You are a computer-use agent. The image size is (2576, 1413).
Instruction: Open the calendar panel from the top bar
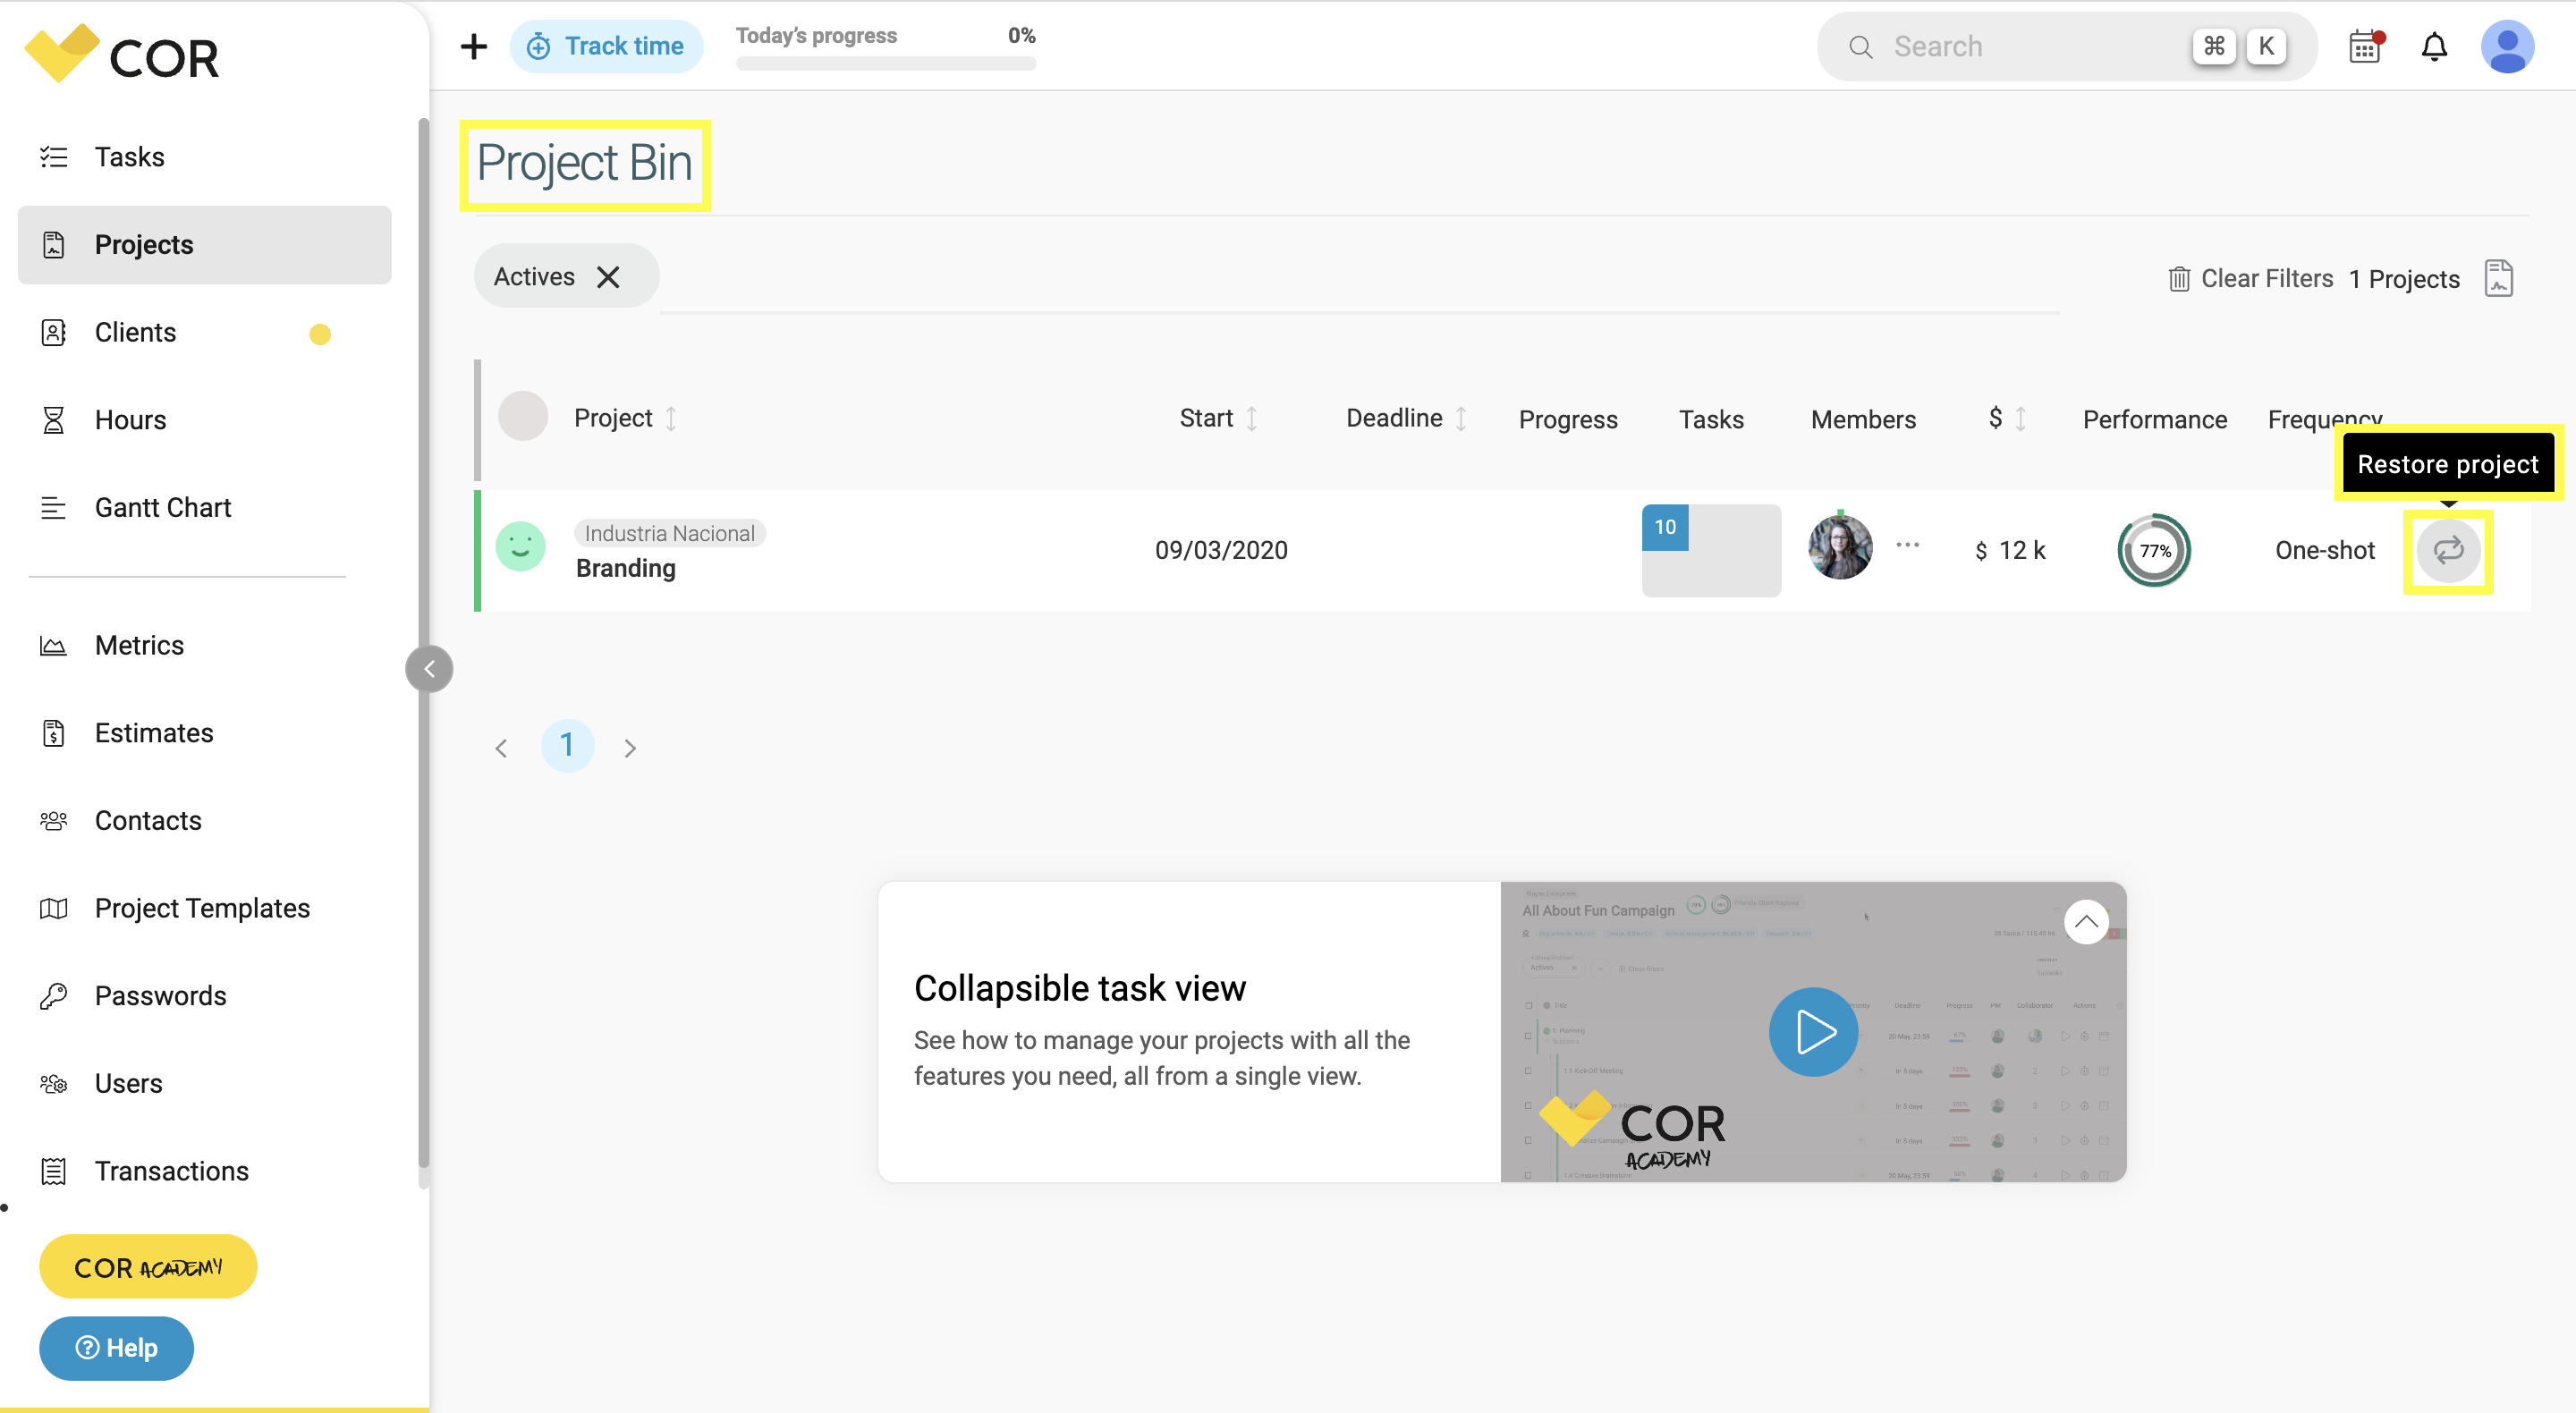tap(2364, 46)
